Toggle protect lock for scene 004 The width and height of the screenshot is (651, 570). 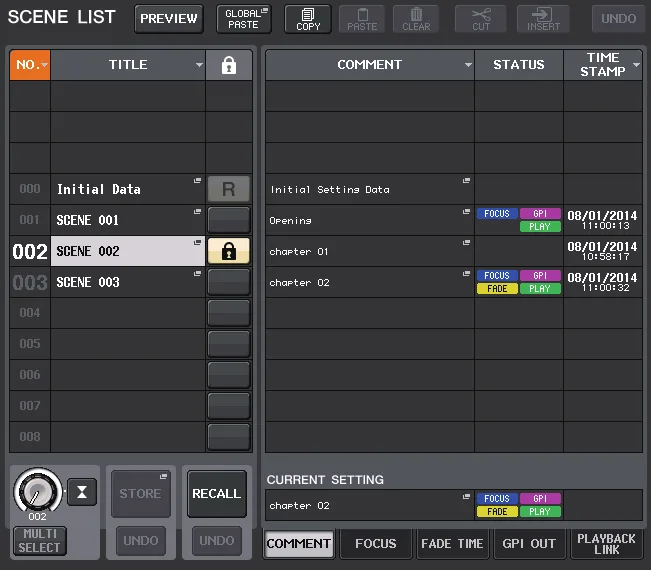(229, 313)
